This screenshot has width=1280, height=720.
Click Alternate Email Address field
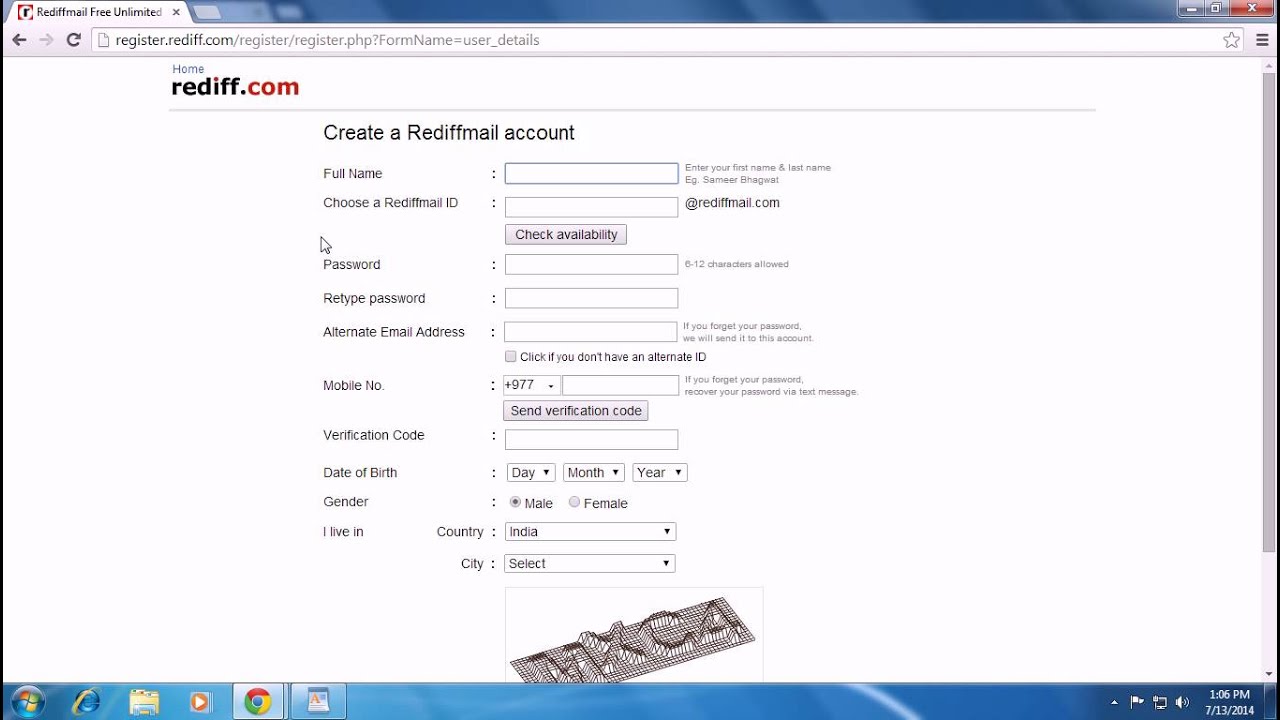click(x=590, y=332)
